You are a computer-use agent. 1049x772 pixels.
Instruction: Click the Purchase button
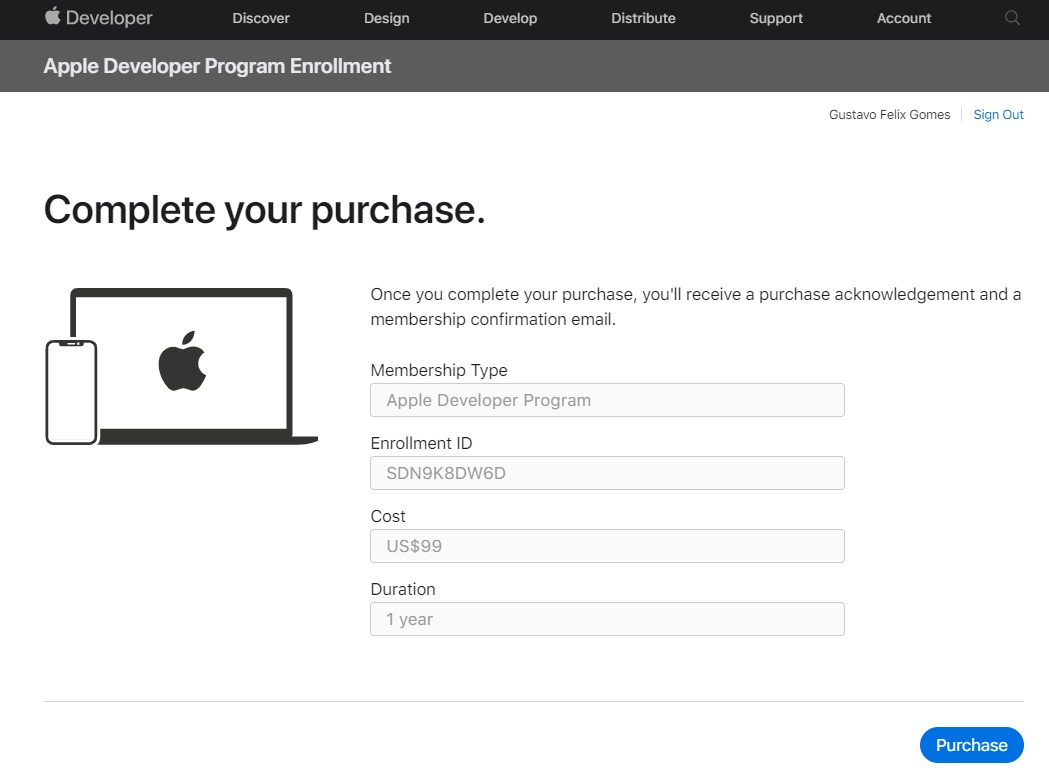pos(971,745)
